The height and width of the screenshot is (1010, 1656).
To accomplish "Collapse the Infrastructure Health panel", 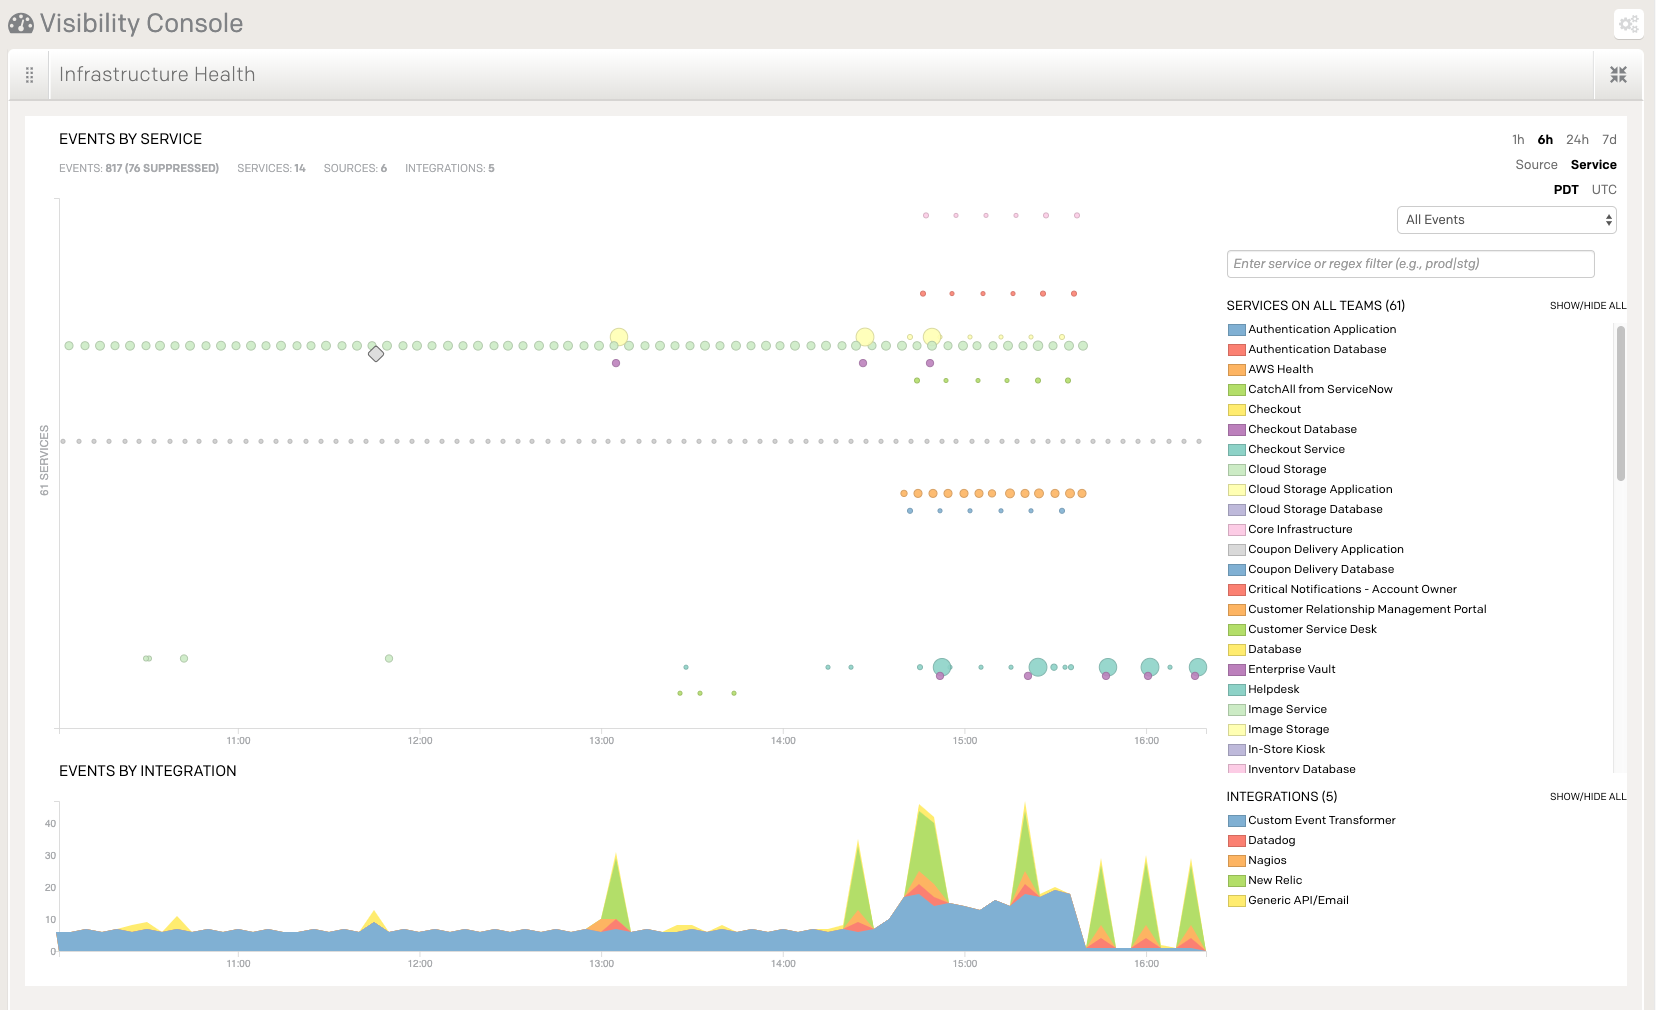I will coord(1618,75).
